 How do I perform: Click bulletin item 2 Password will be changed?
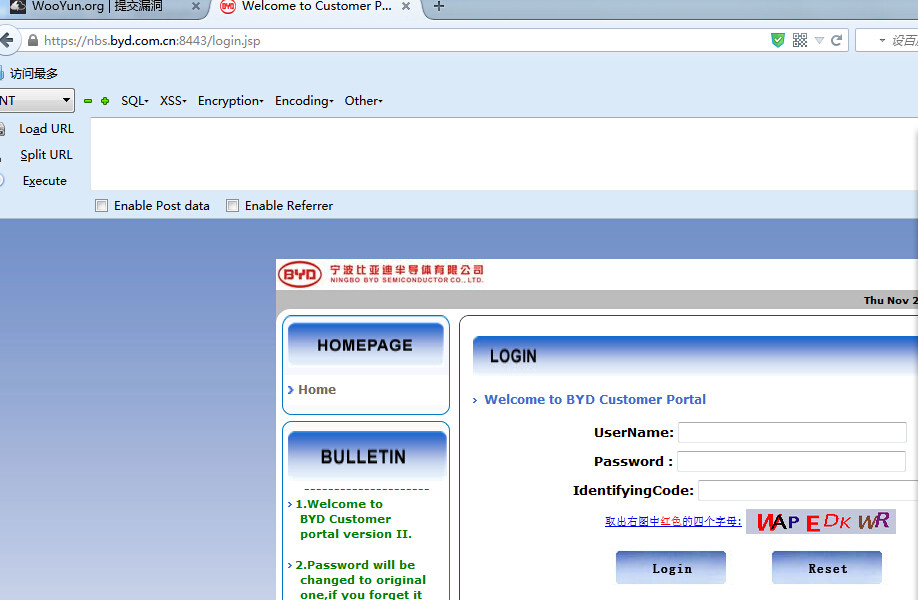click(361, 580)
